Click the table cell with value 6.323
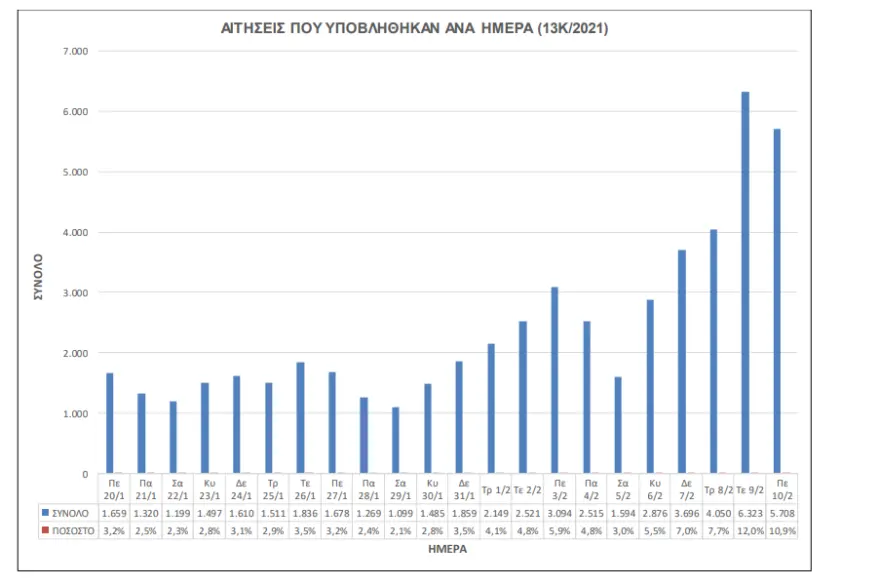 750,513
